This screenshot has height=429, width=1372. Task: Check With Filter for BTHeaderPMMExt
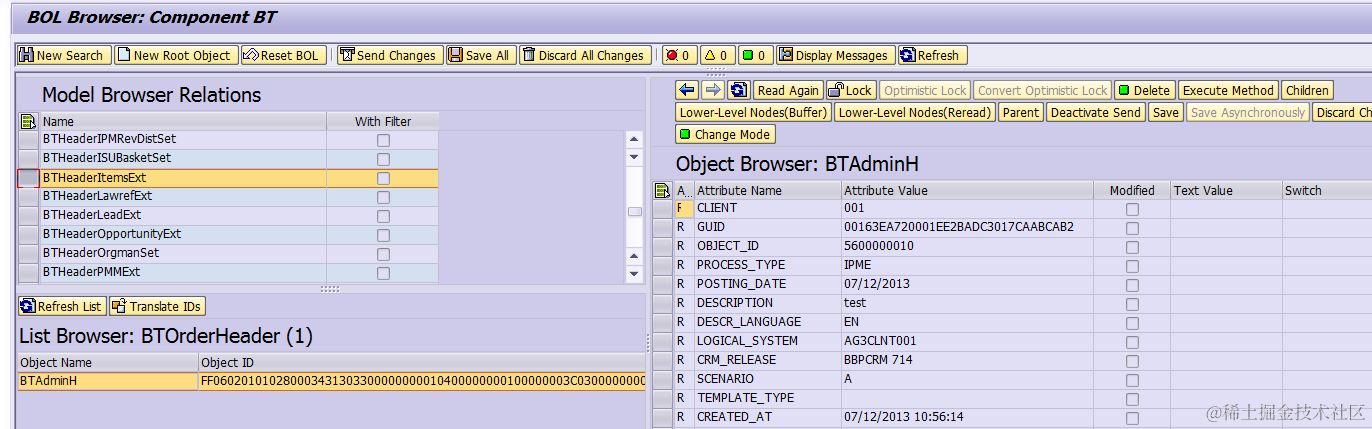coord(383,273)
